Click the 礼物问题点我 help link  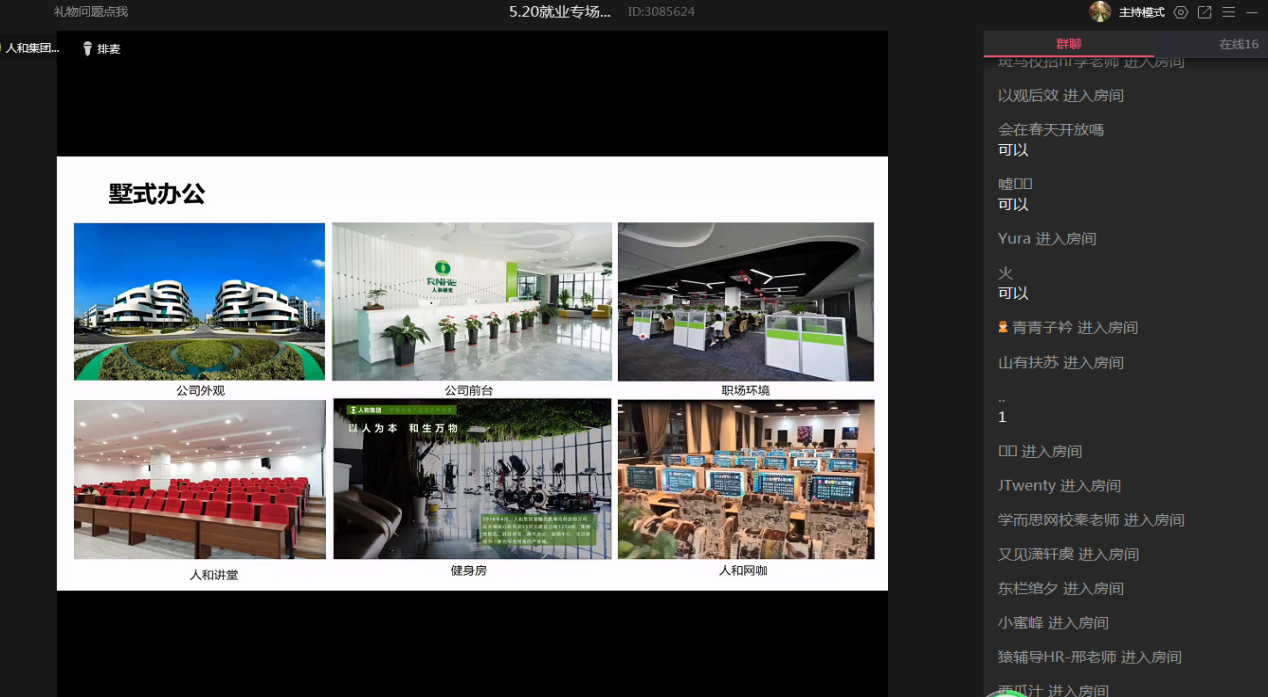point(91,12)
